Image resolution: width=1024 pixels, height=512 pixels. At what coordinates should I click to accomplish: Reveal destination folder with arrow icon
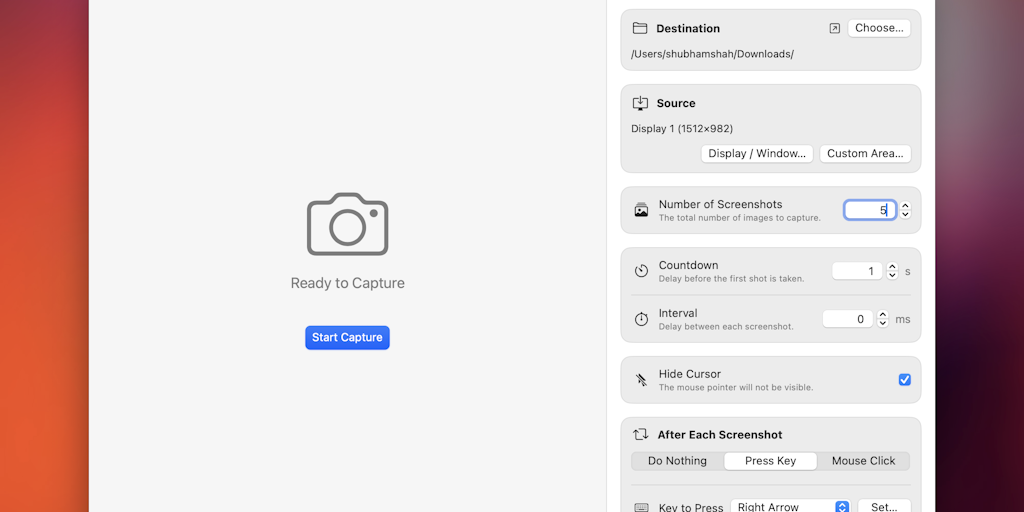(x=835, y=28)
